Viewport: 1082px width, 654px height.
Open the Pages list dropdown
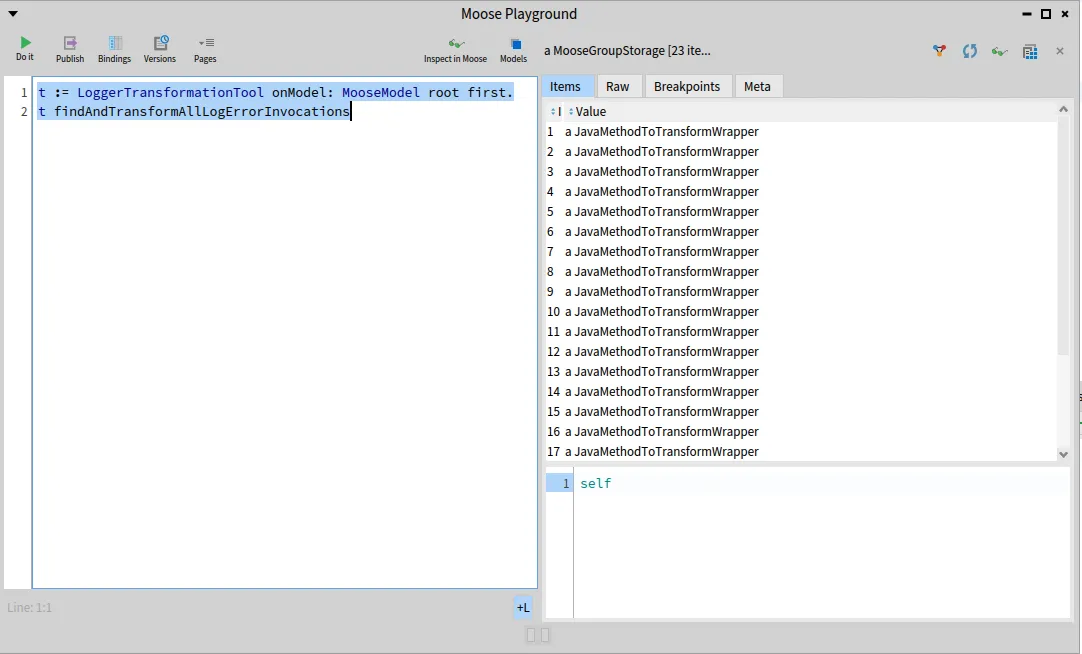[x=205, y=50]
